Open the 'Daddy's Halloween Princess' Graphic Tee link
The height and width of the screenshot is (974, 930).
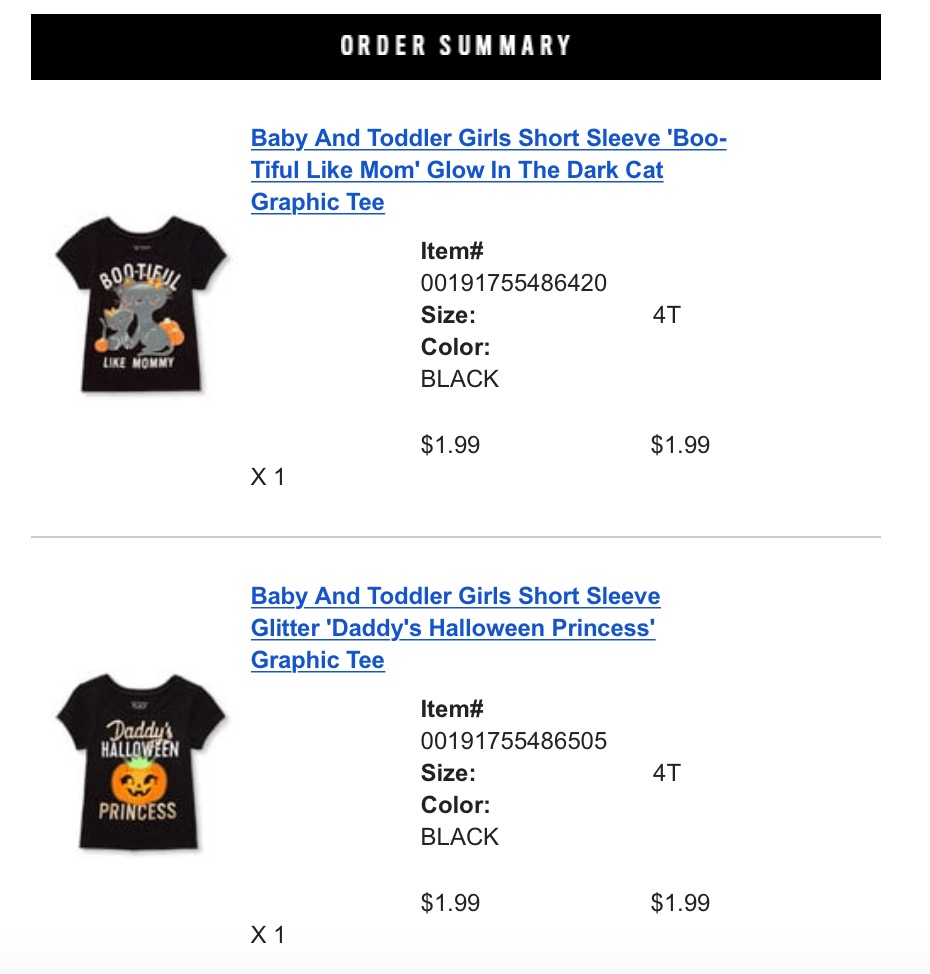(x=455, y=627)
